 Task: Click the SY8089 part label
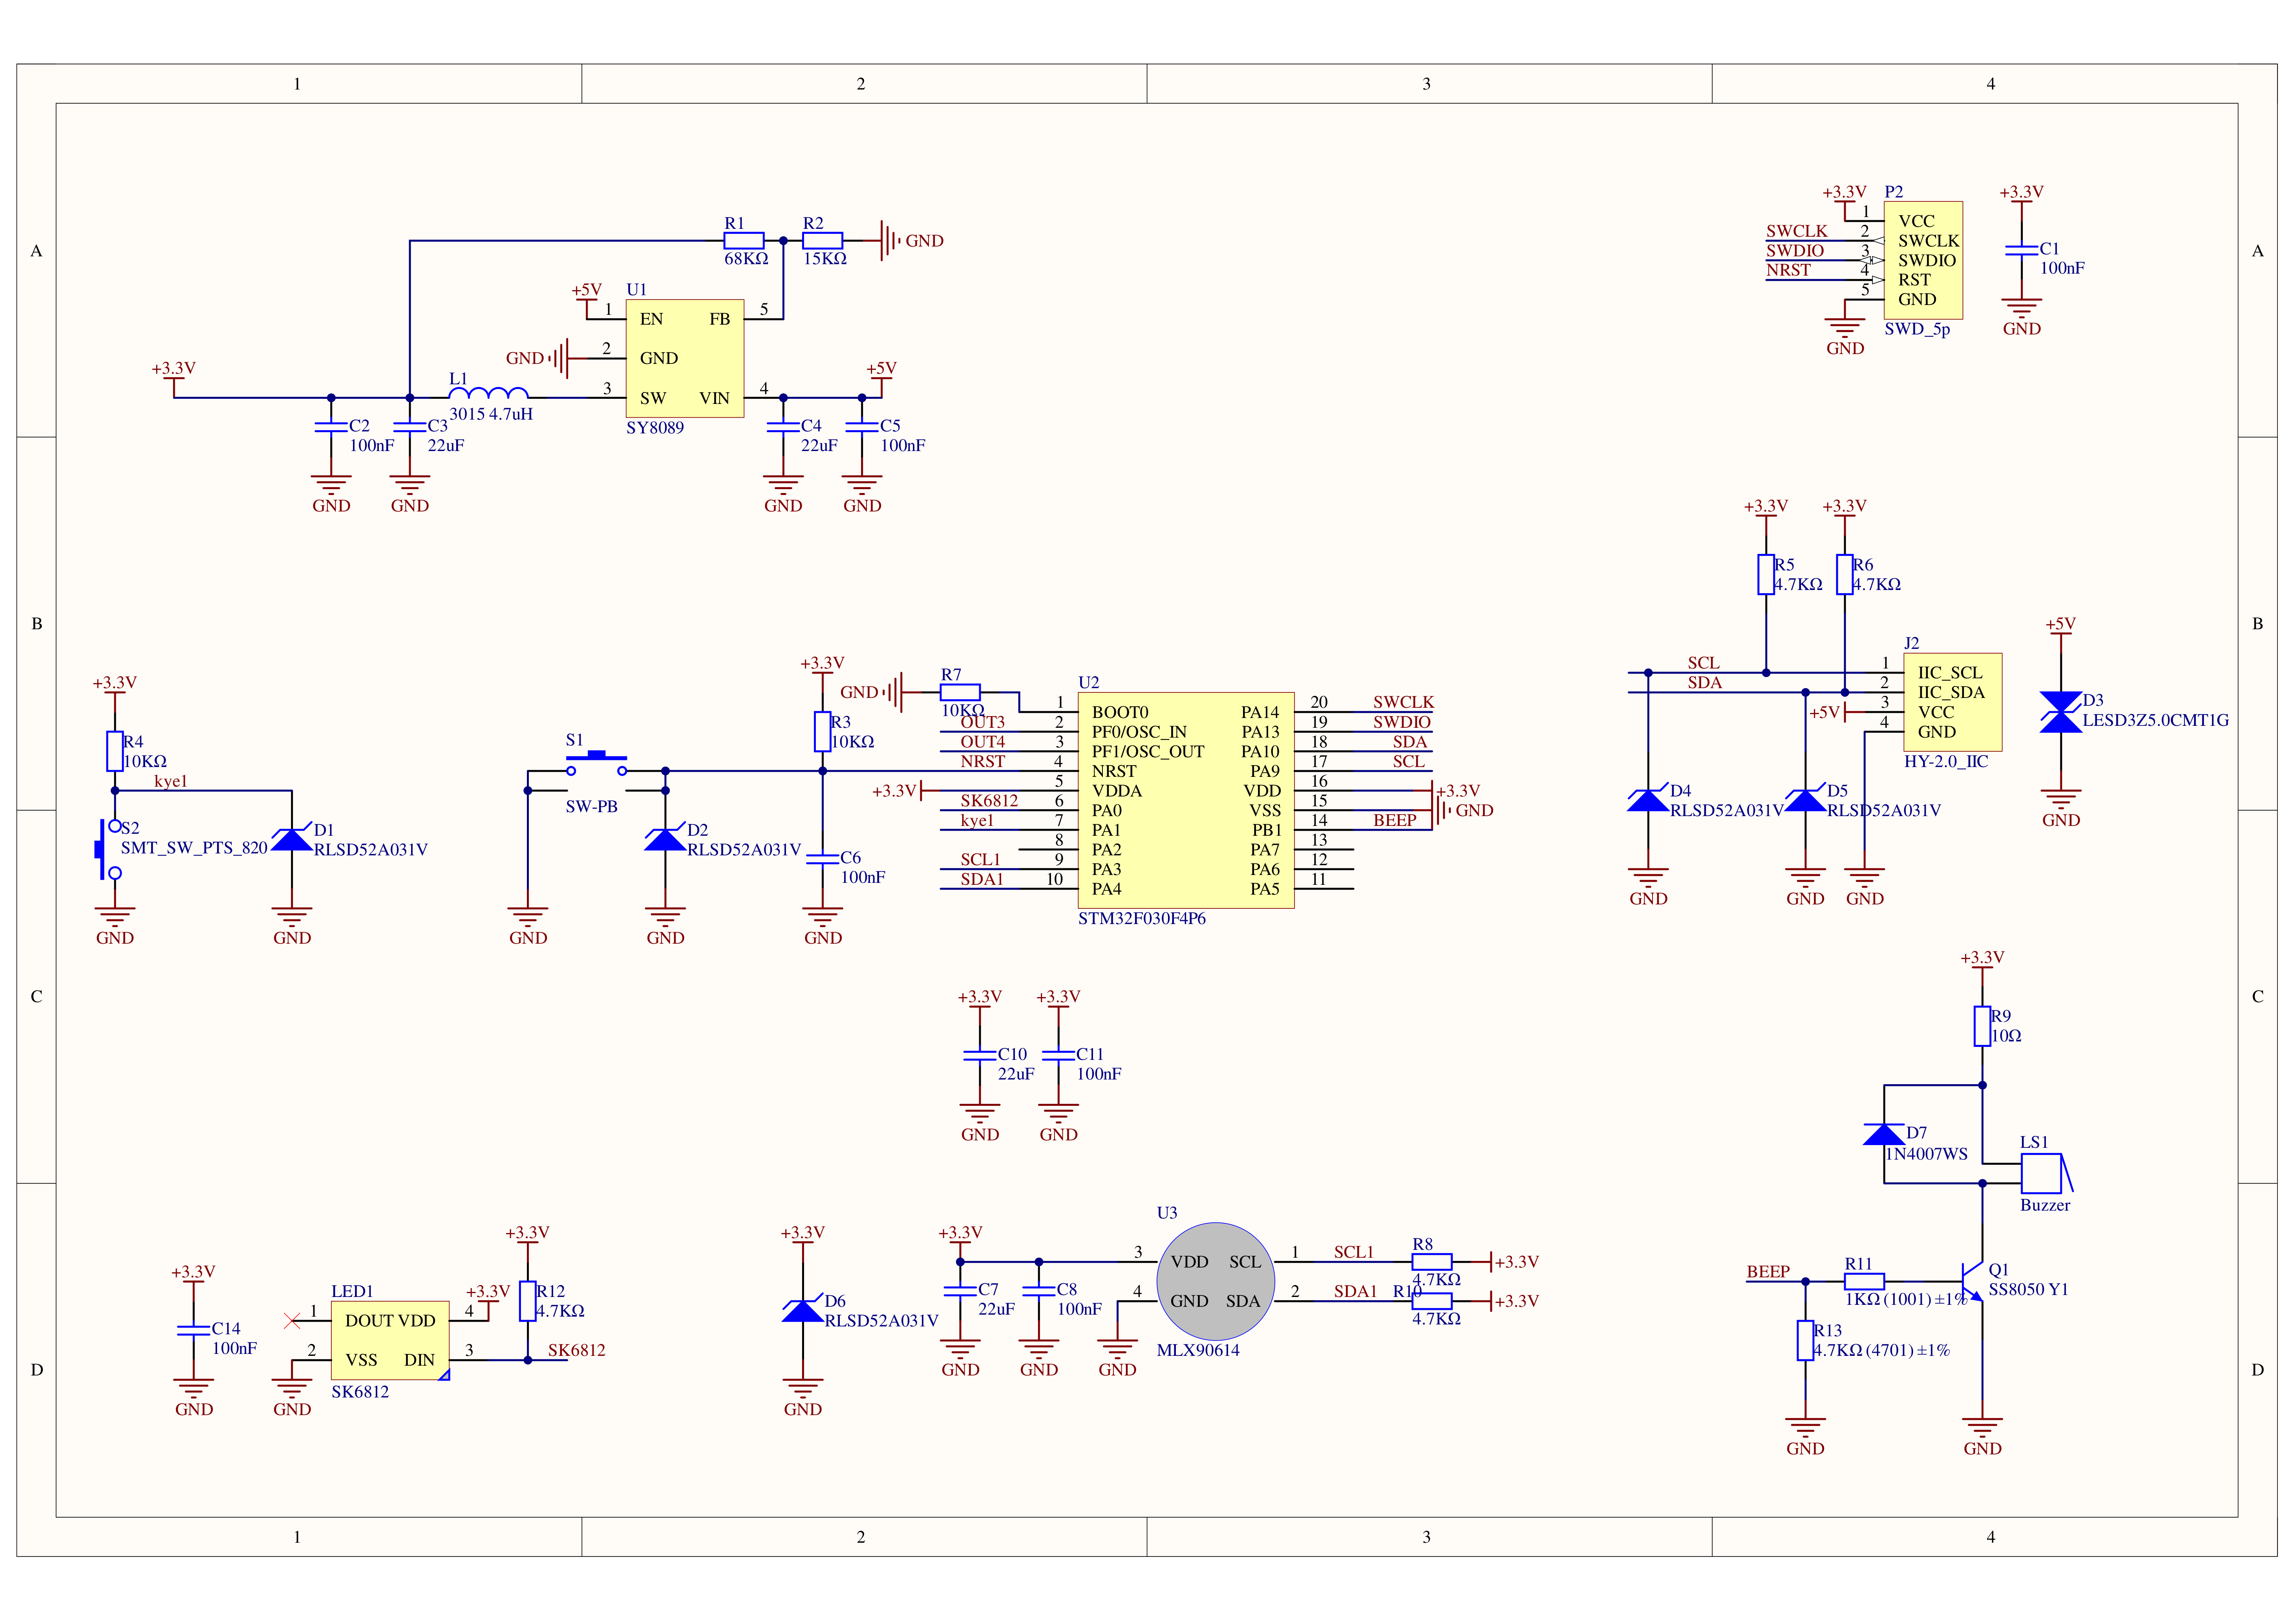tap(655, 427)
